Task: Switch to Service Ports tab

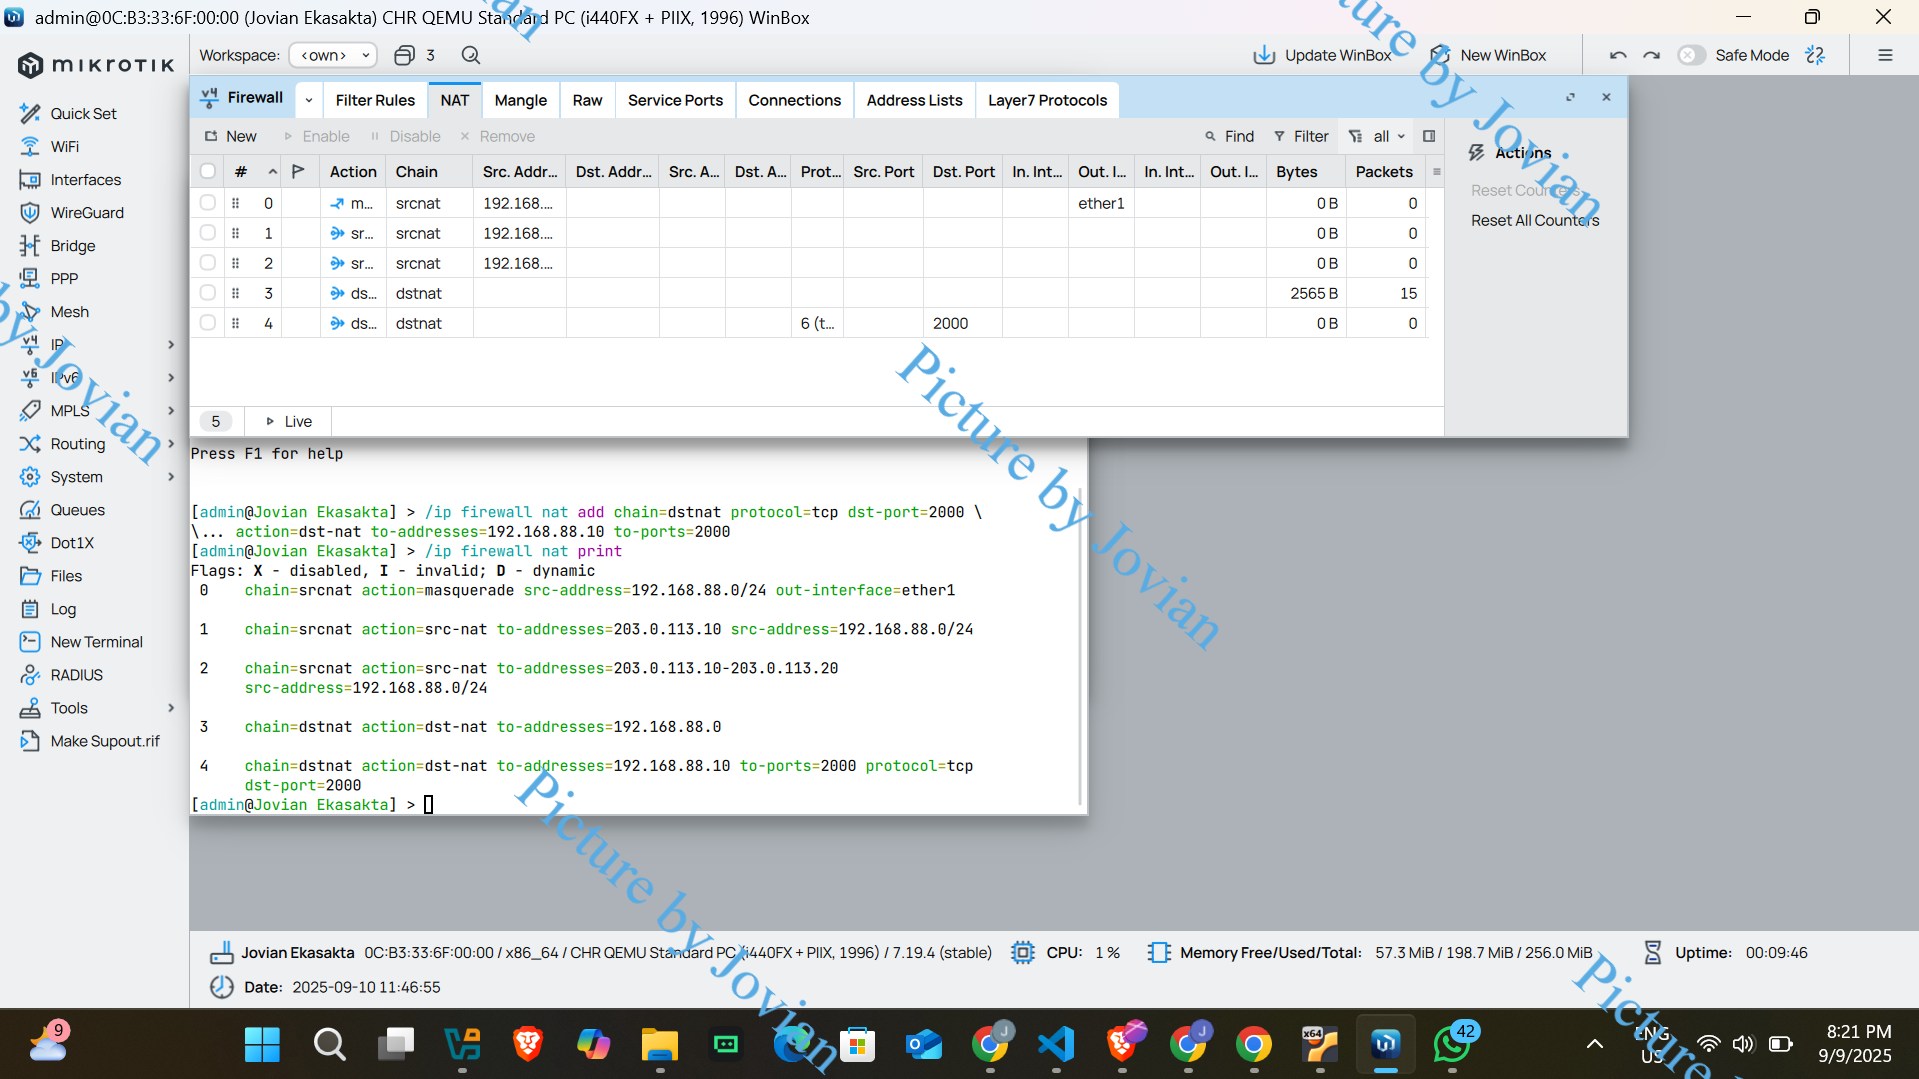Action: point(675,100)
